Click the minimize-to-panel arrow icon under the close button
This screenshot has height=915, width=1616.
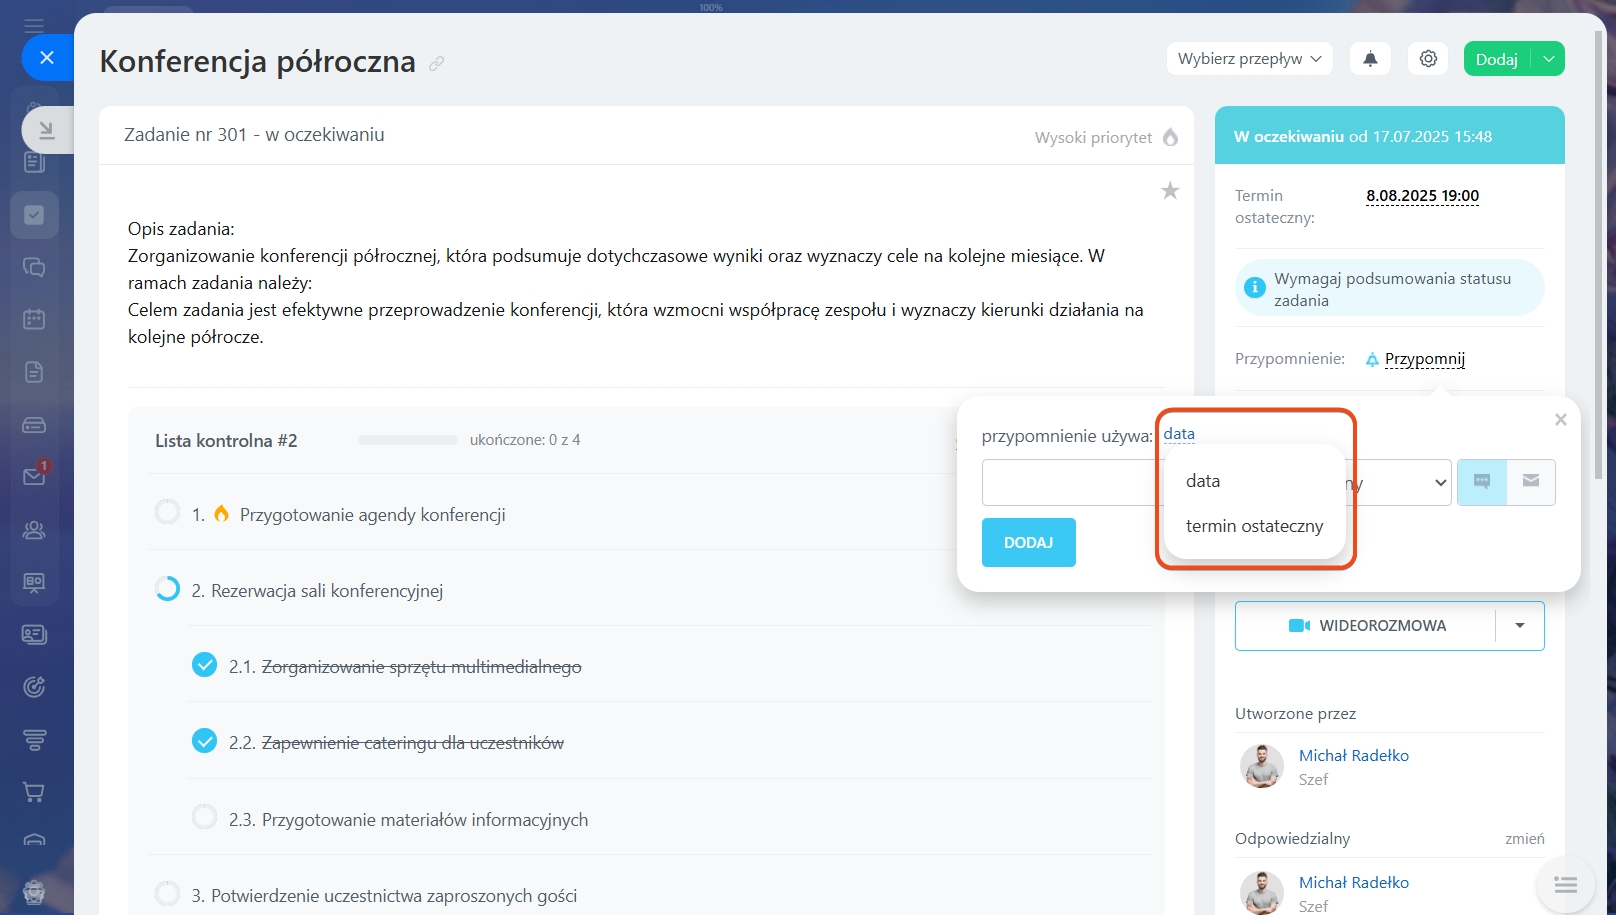coord(47,130)
